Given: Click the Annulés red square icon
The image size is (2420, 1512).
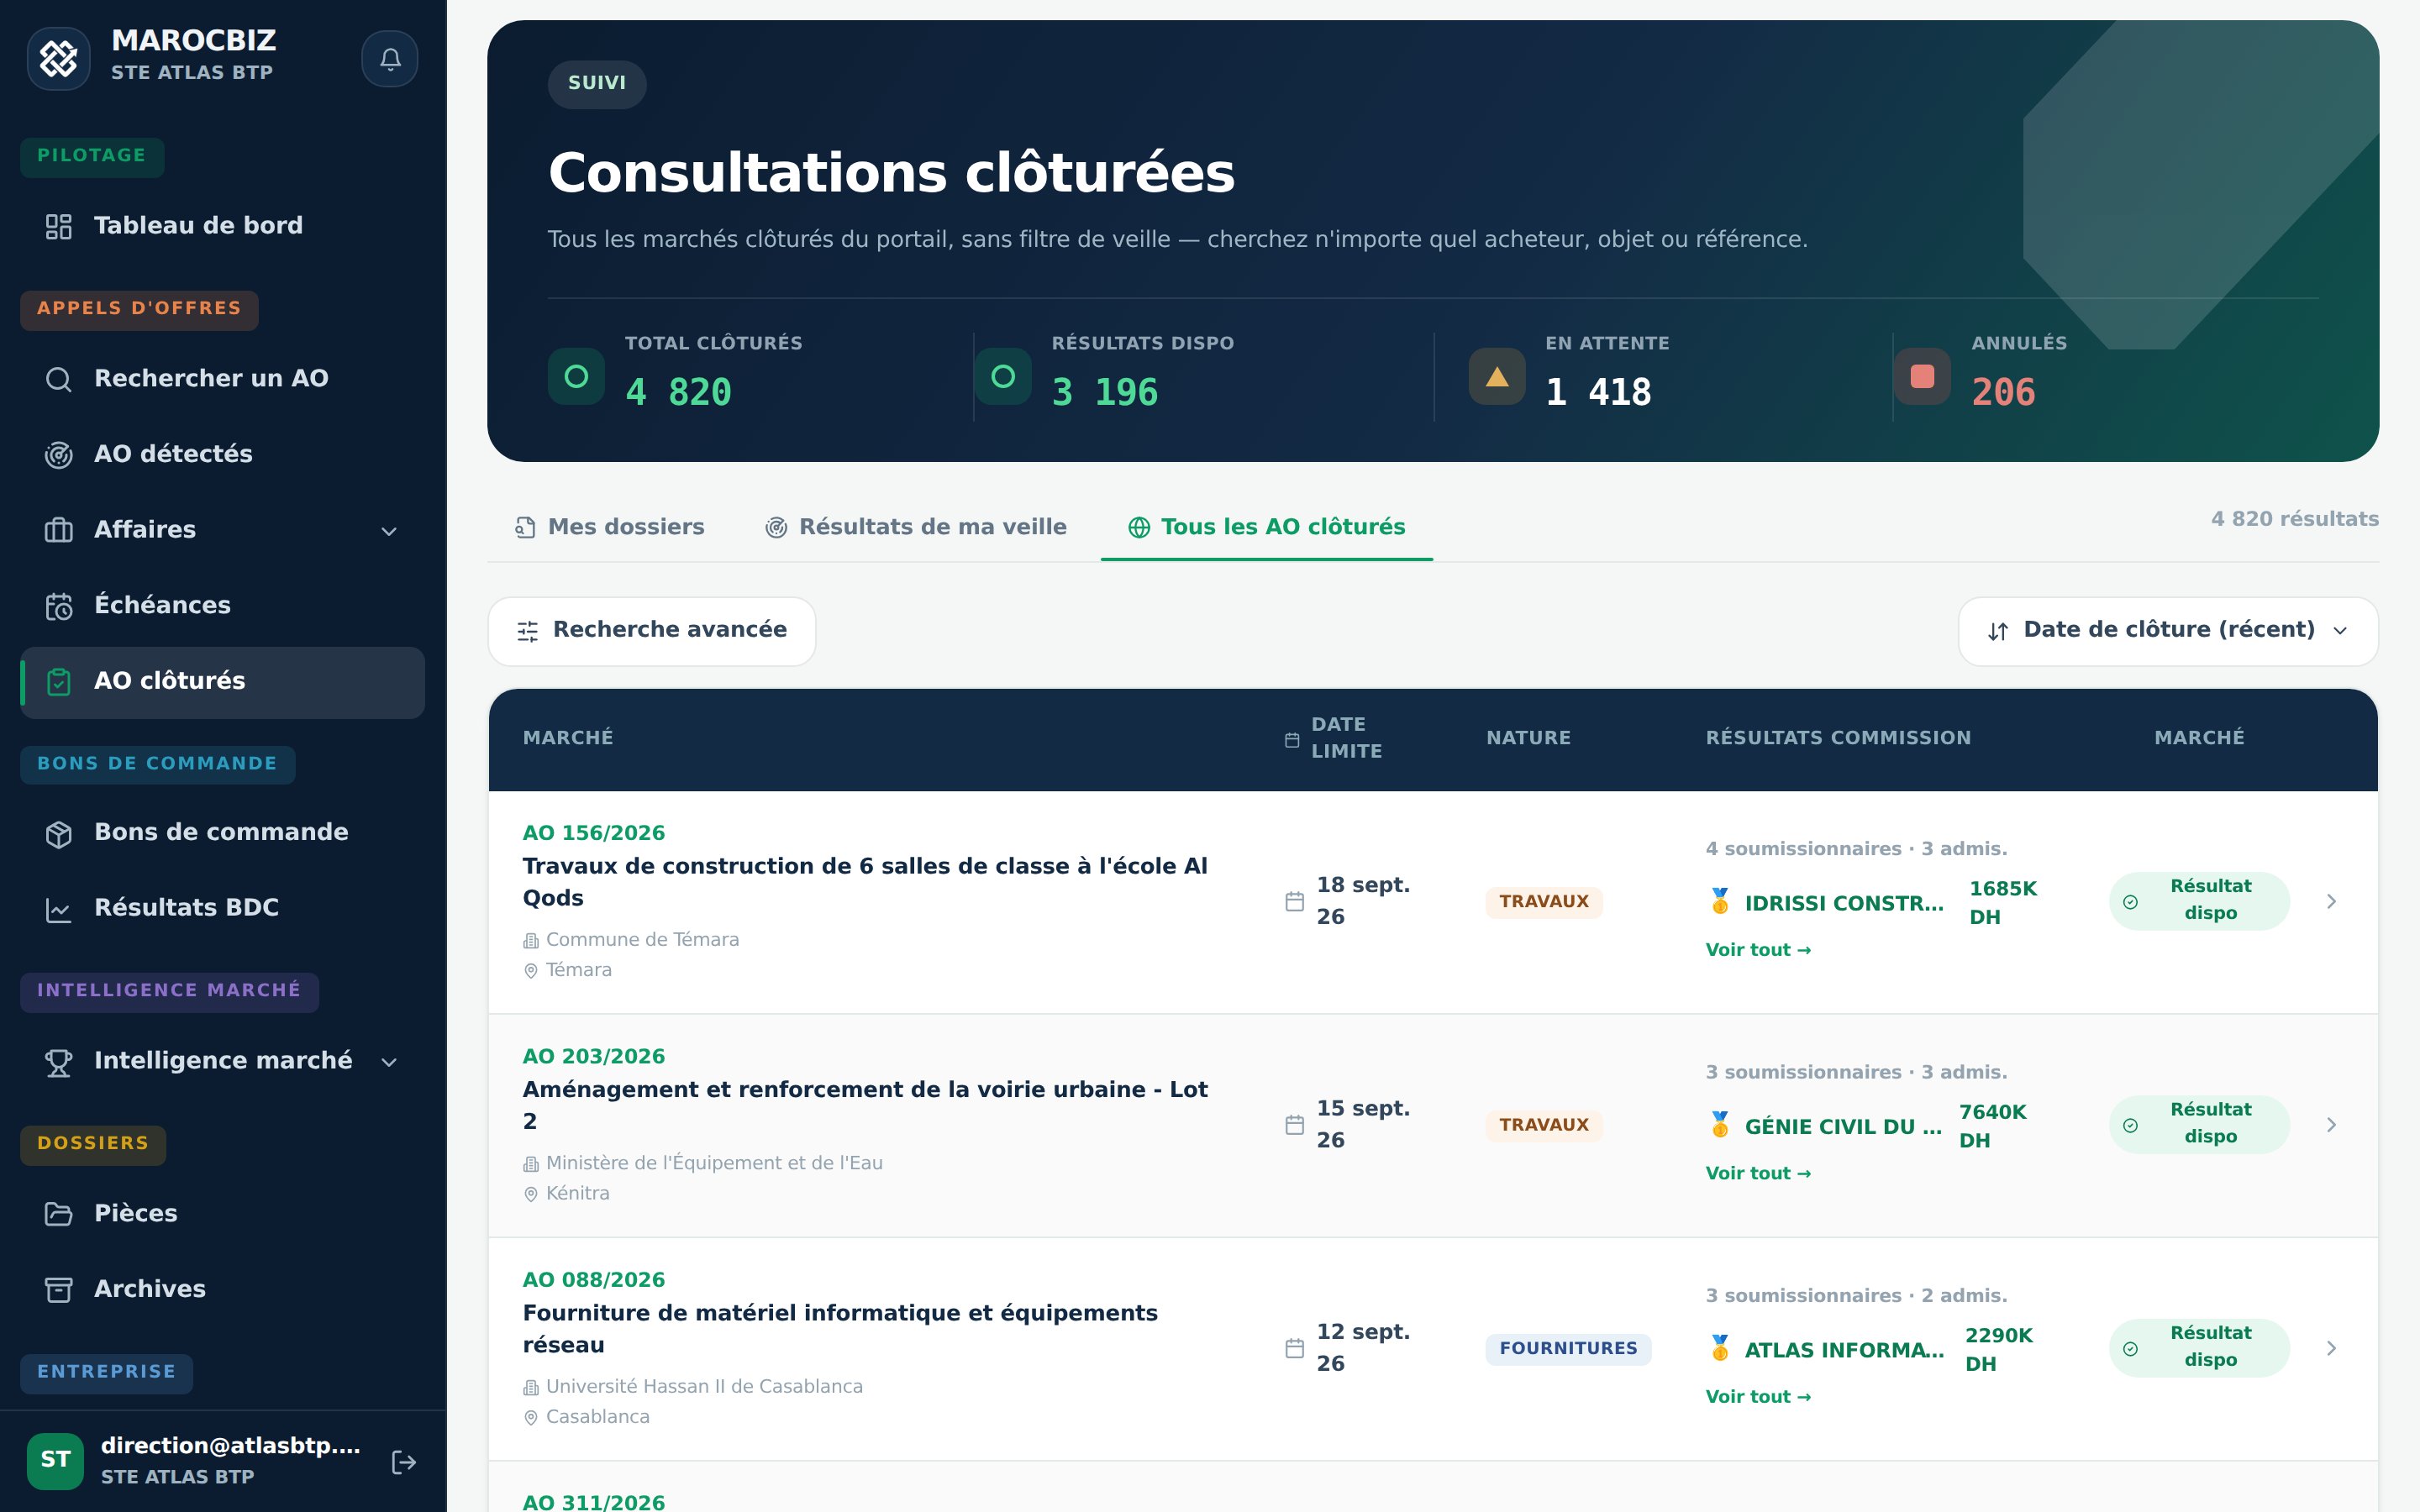Looking at the screenshot, I should point(1922,377).
